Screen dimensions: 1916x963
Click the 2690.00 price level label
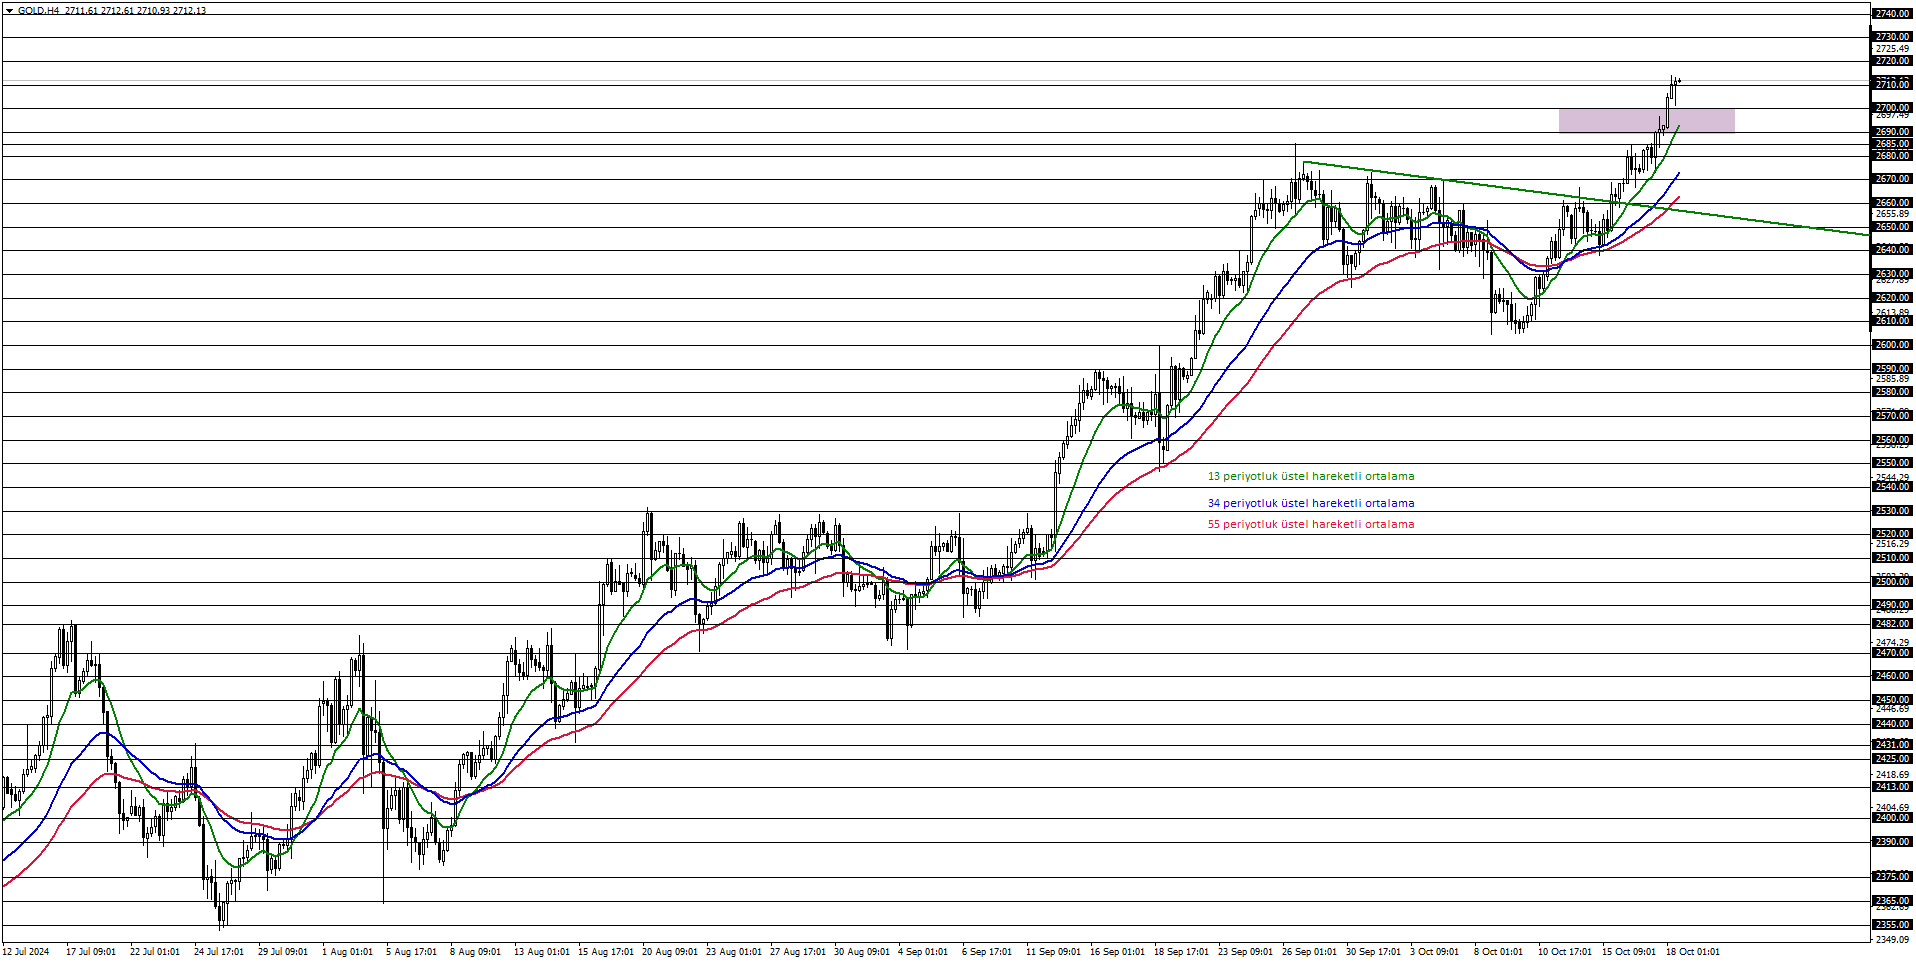tap(1892, 132)
